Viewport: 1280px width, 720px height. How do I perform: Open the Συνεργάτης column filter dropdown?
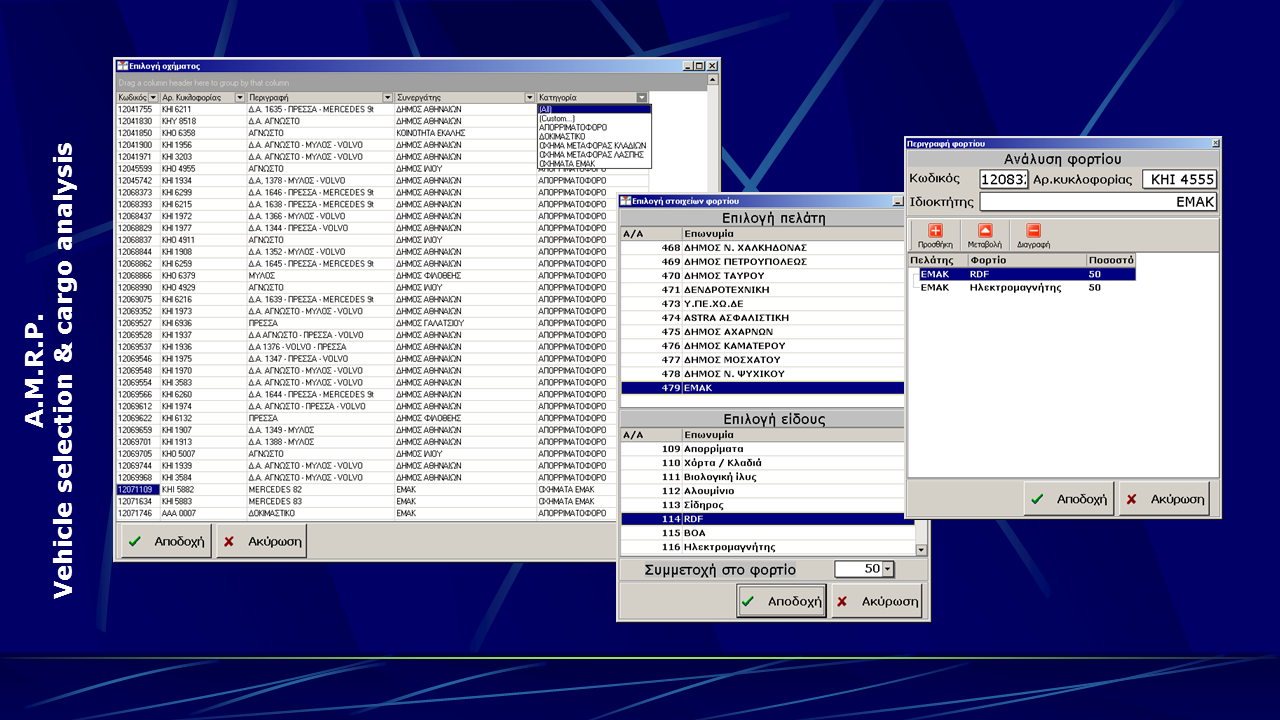point(530,98)
